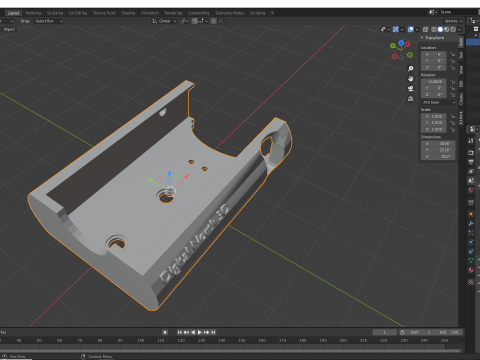Toggle preview range clock icon
The image size is (480, 360).
click(402, 332)
